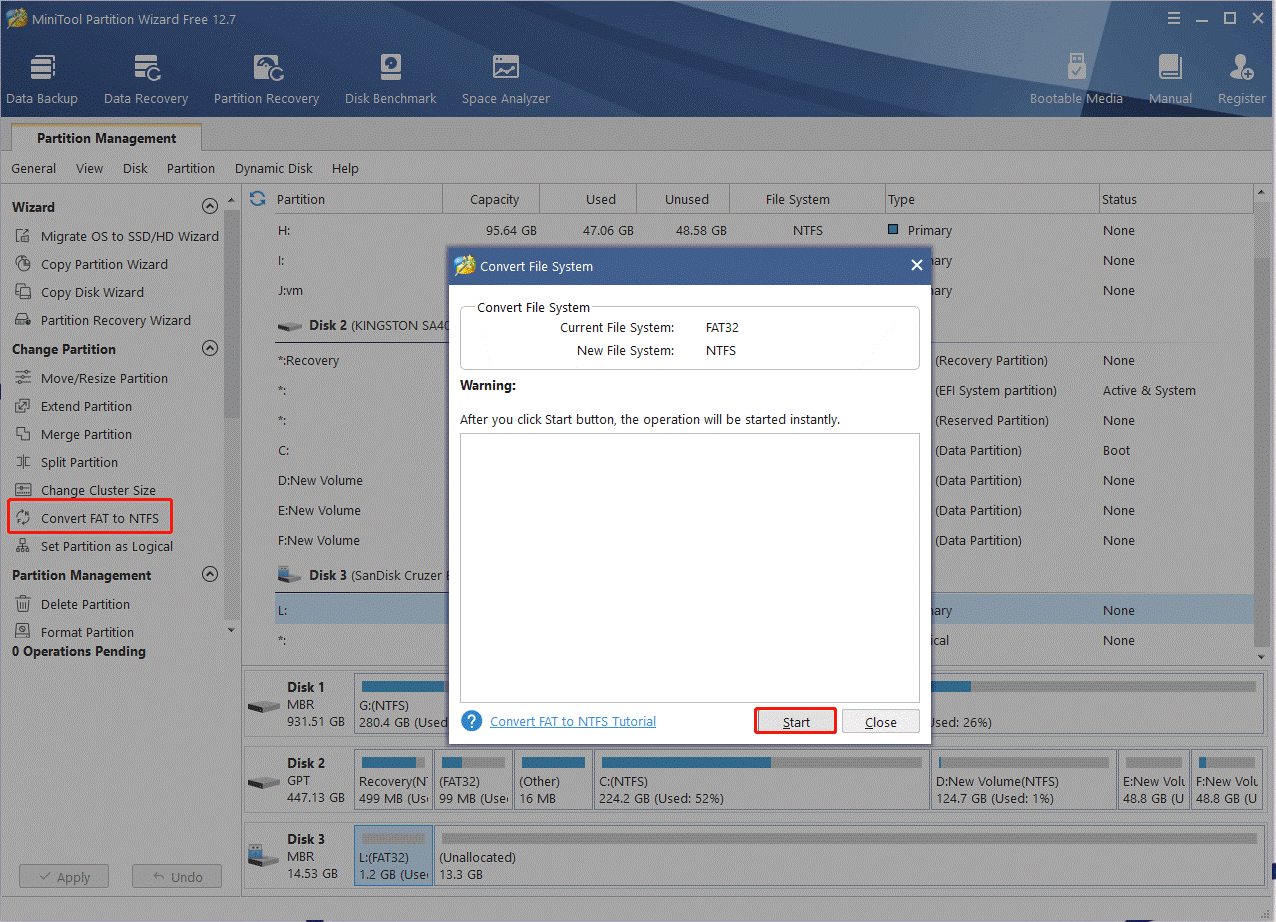Open the General menu
Screen dimensions: 1276x922
pos(34,169)
